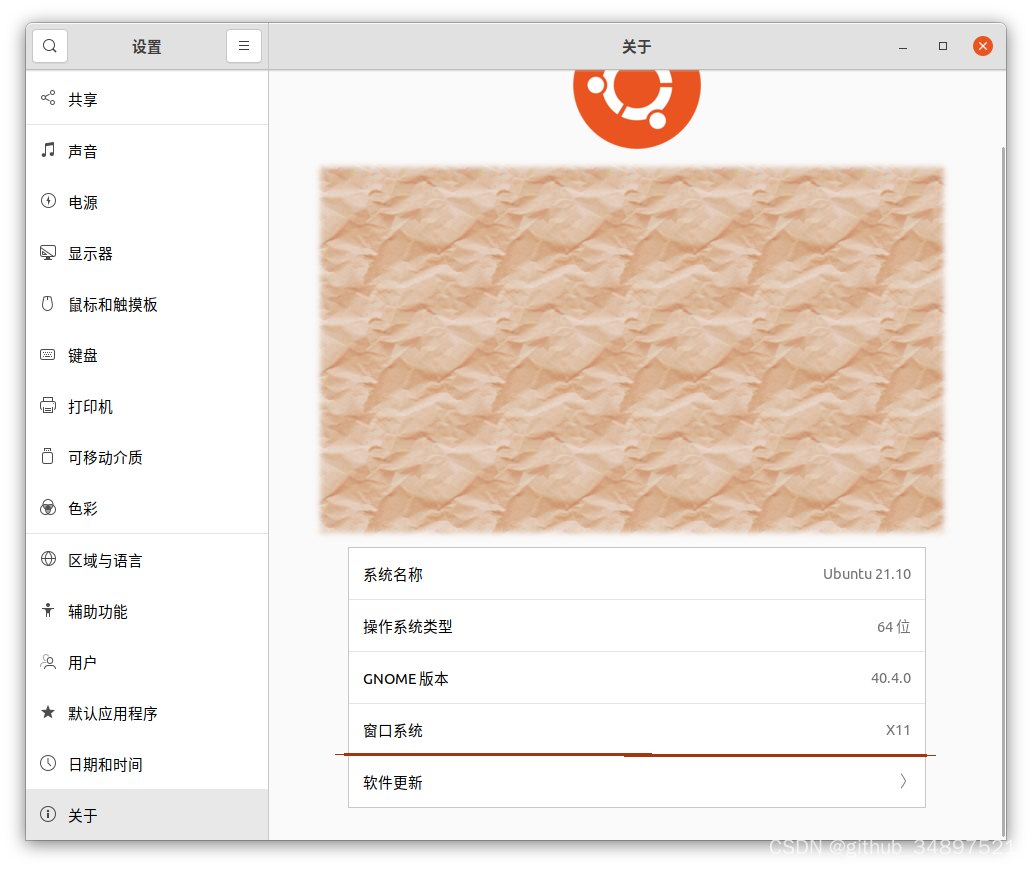Image resolution: width=1032 pixels, height=869 pixels.
Task: Click the Ubuntu wallpaper preview image
Action: tap(630, 348)
